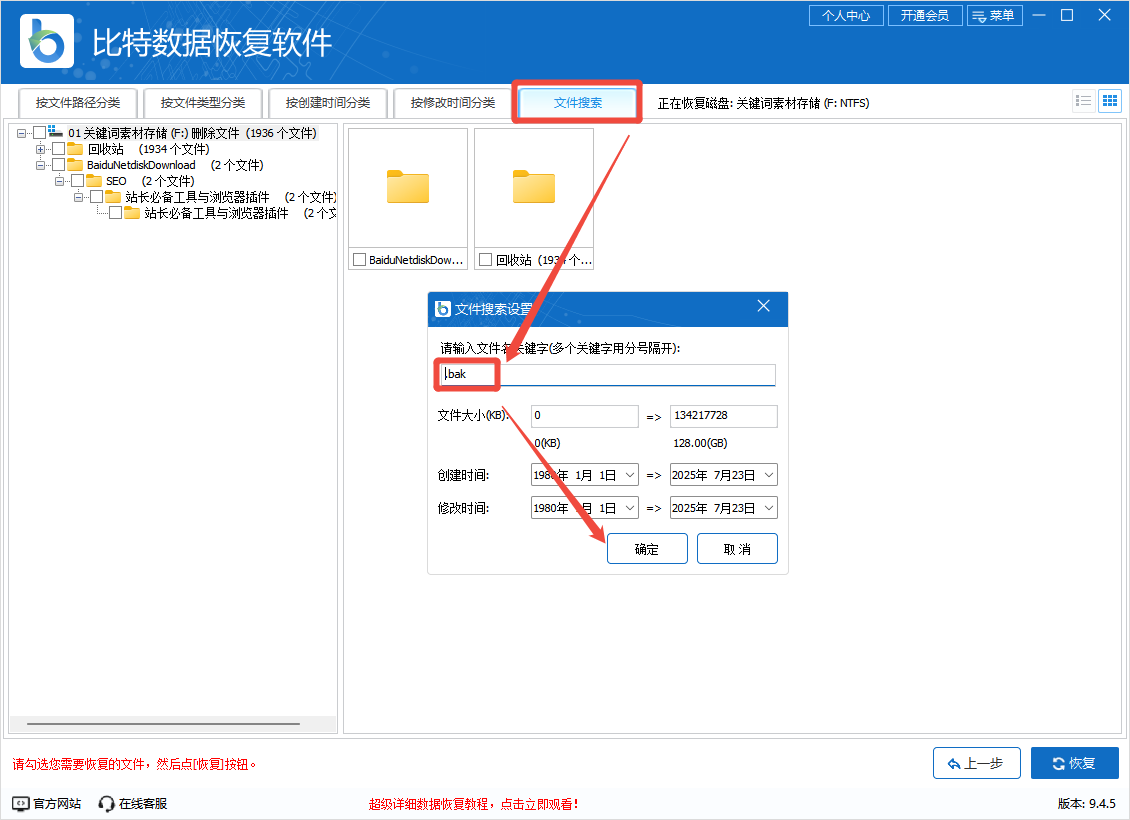
Task: Click the 回收站 folder icon in tree
Action: [x=75, y=149]
